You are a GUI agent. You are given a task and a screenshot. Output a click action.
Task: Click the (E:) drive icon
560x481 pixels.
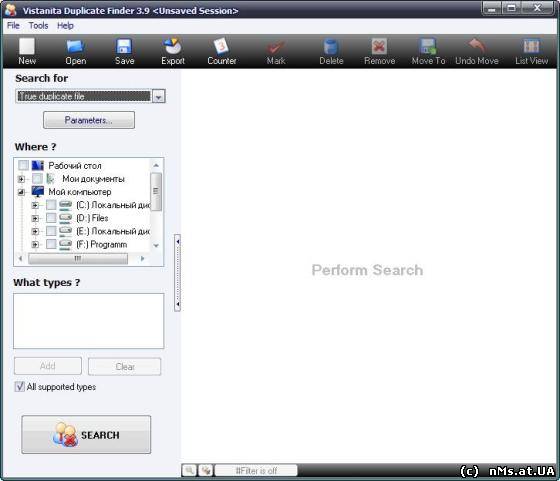point(65,231)
